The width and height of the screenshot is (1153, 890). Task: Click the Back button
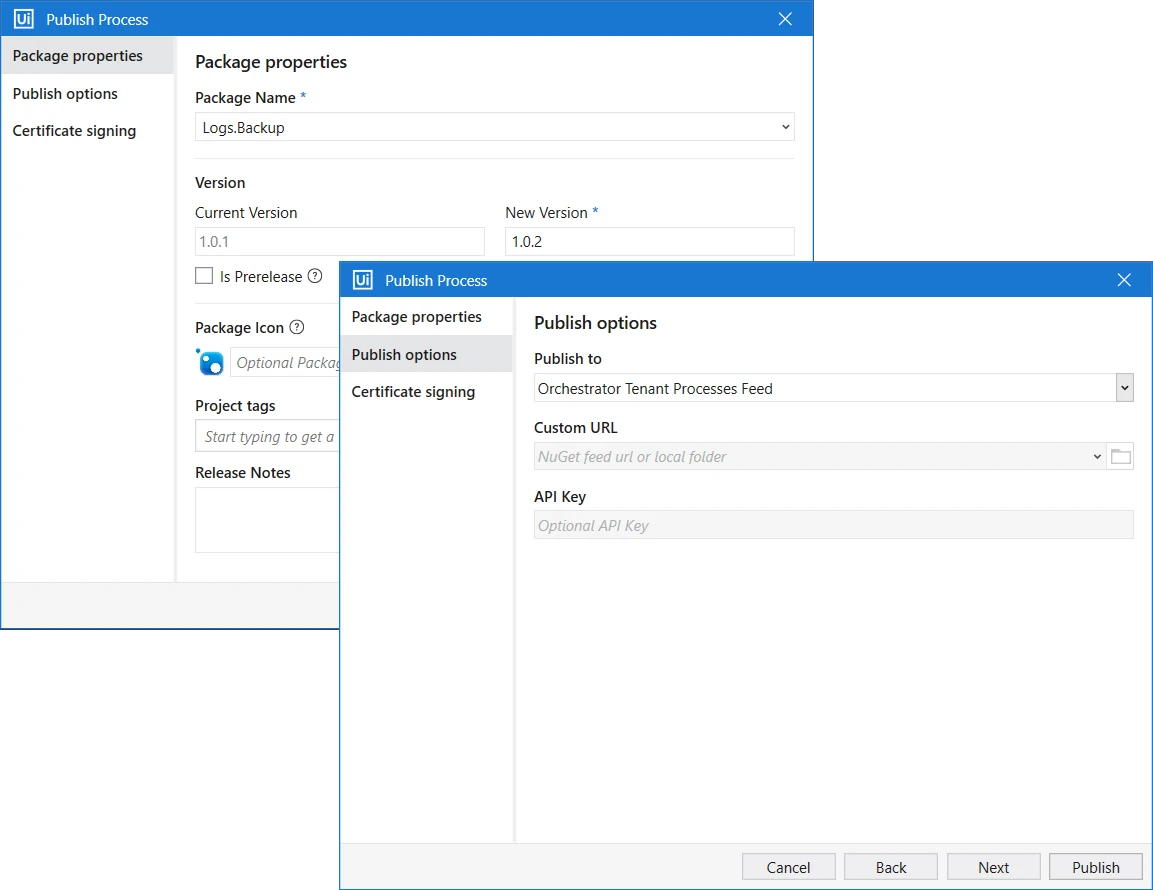(x=890, y=867)
